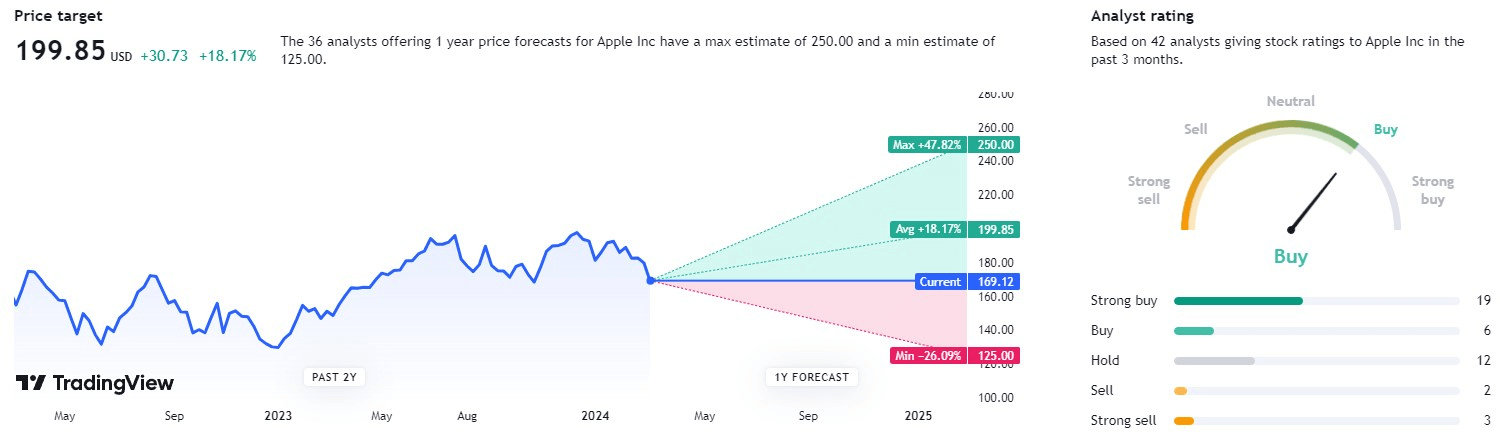Click the Buy rating progress bar
Screen dimensions: 1507x439
(x=1315, y=331)
